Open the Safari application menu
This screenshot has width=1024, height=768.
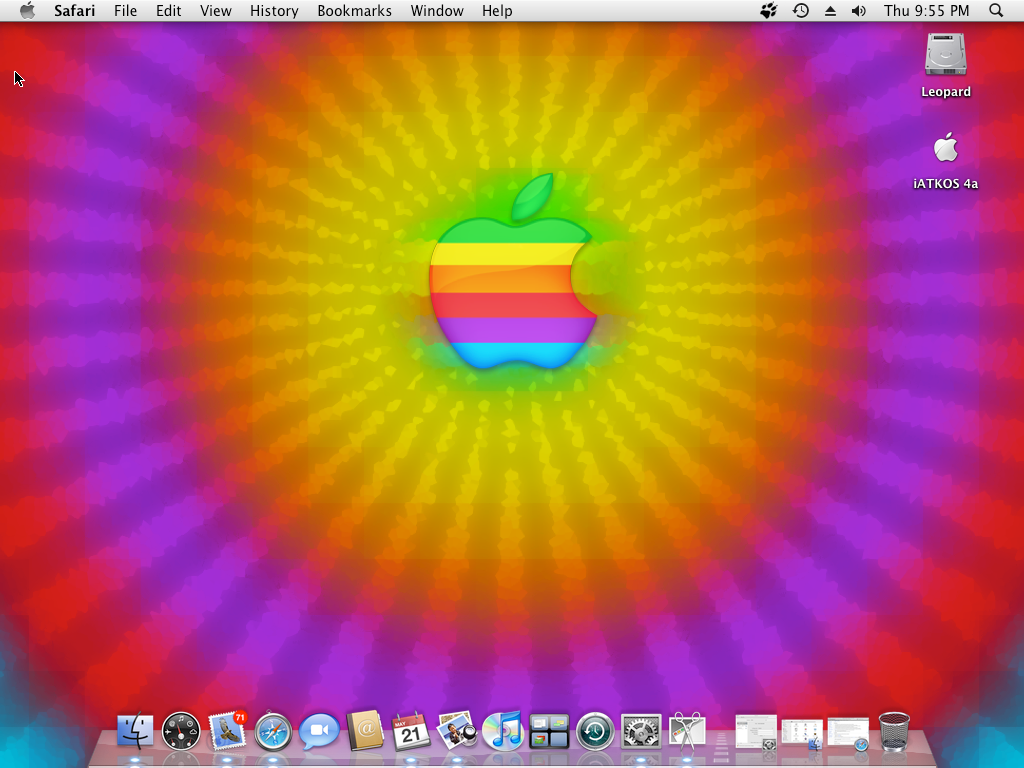74,11
